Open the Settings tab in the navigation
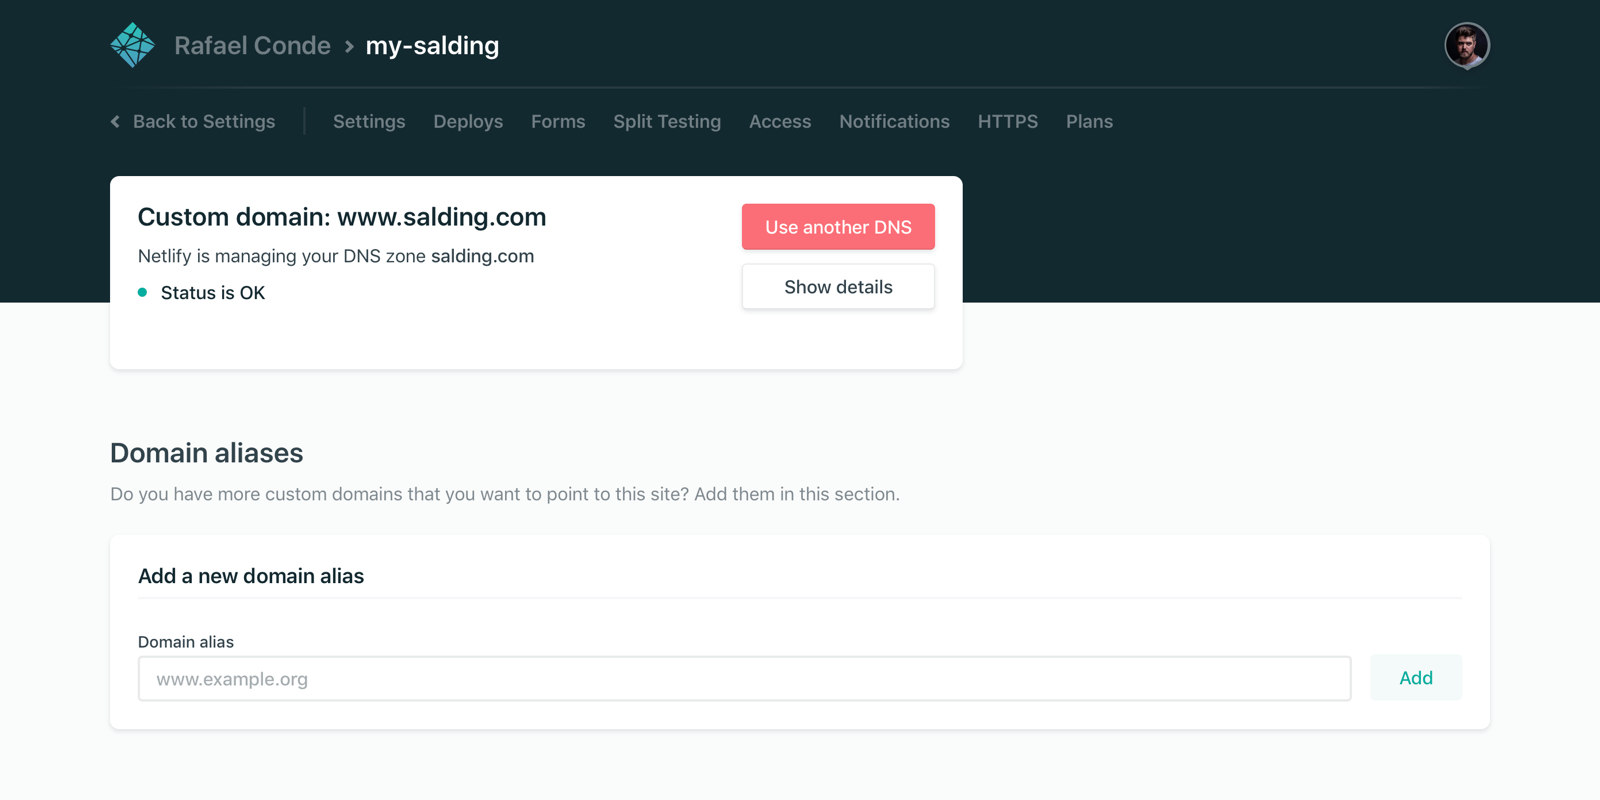This screenshot has width=1600, height=800. [x=369, y=121]
